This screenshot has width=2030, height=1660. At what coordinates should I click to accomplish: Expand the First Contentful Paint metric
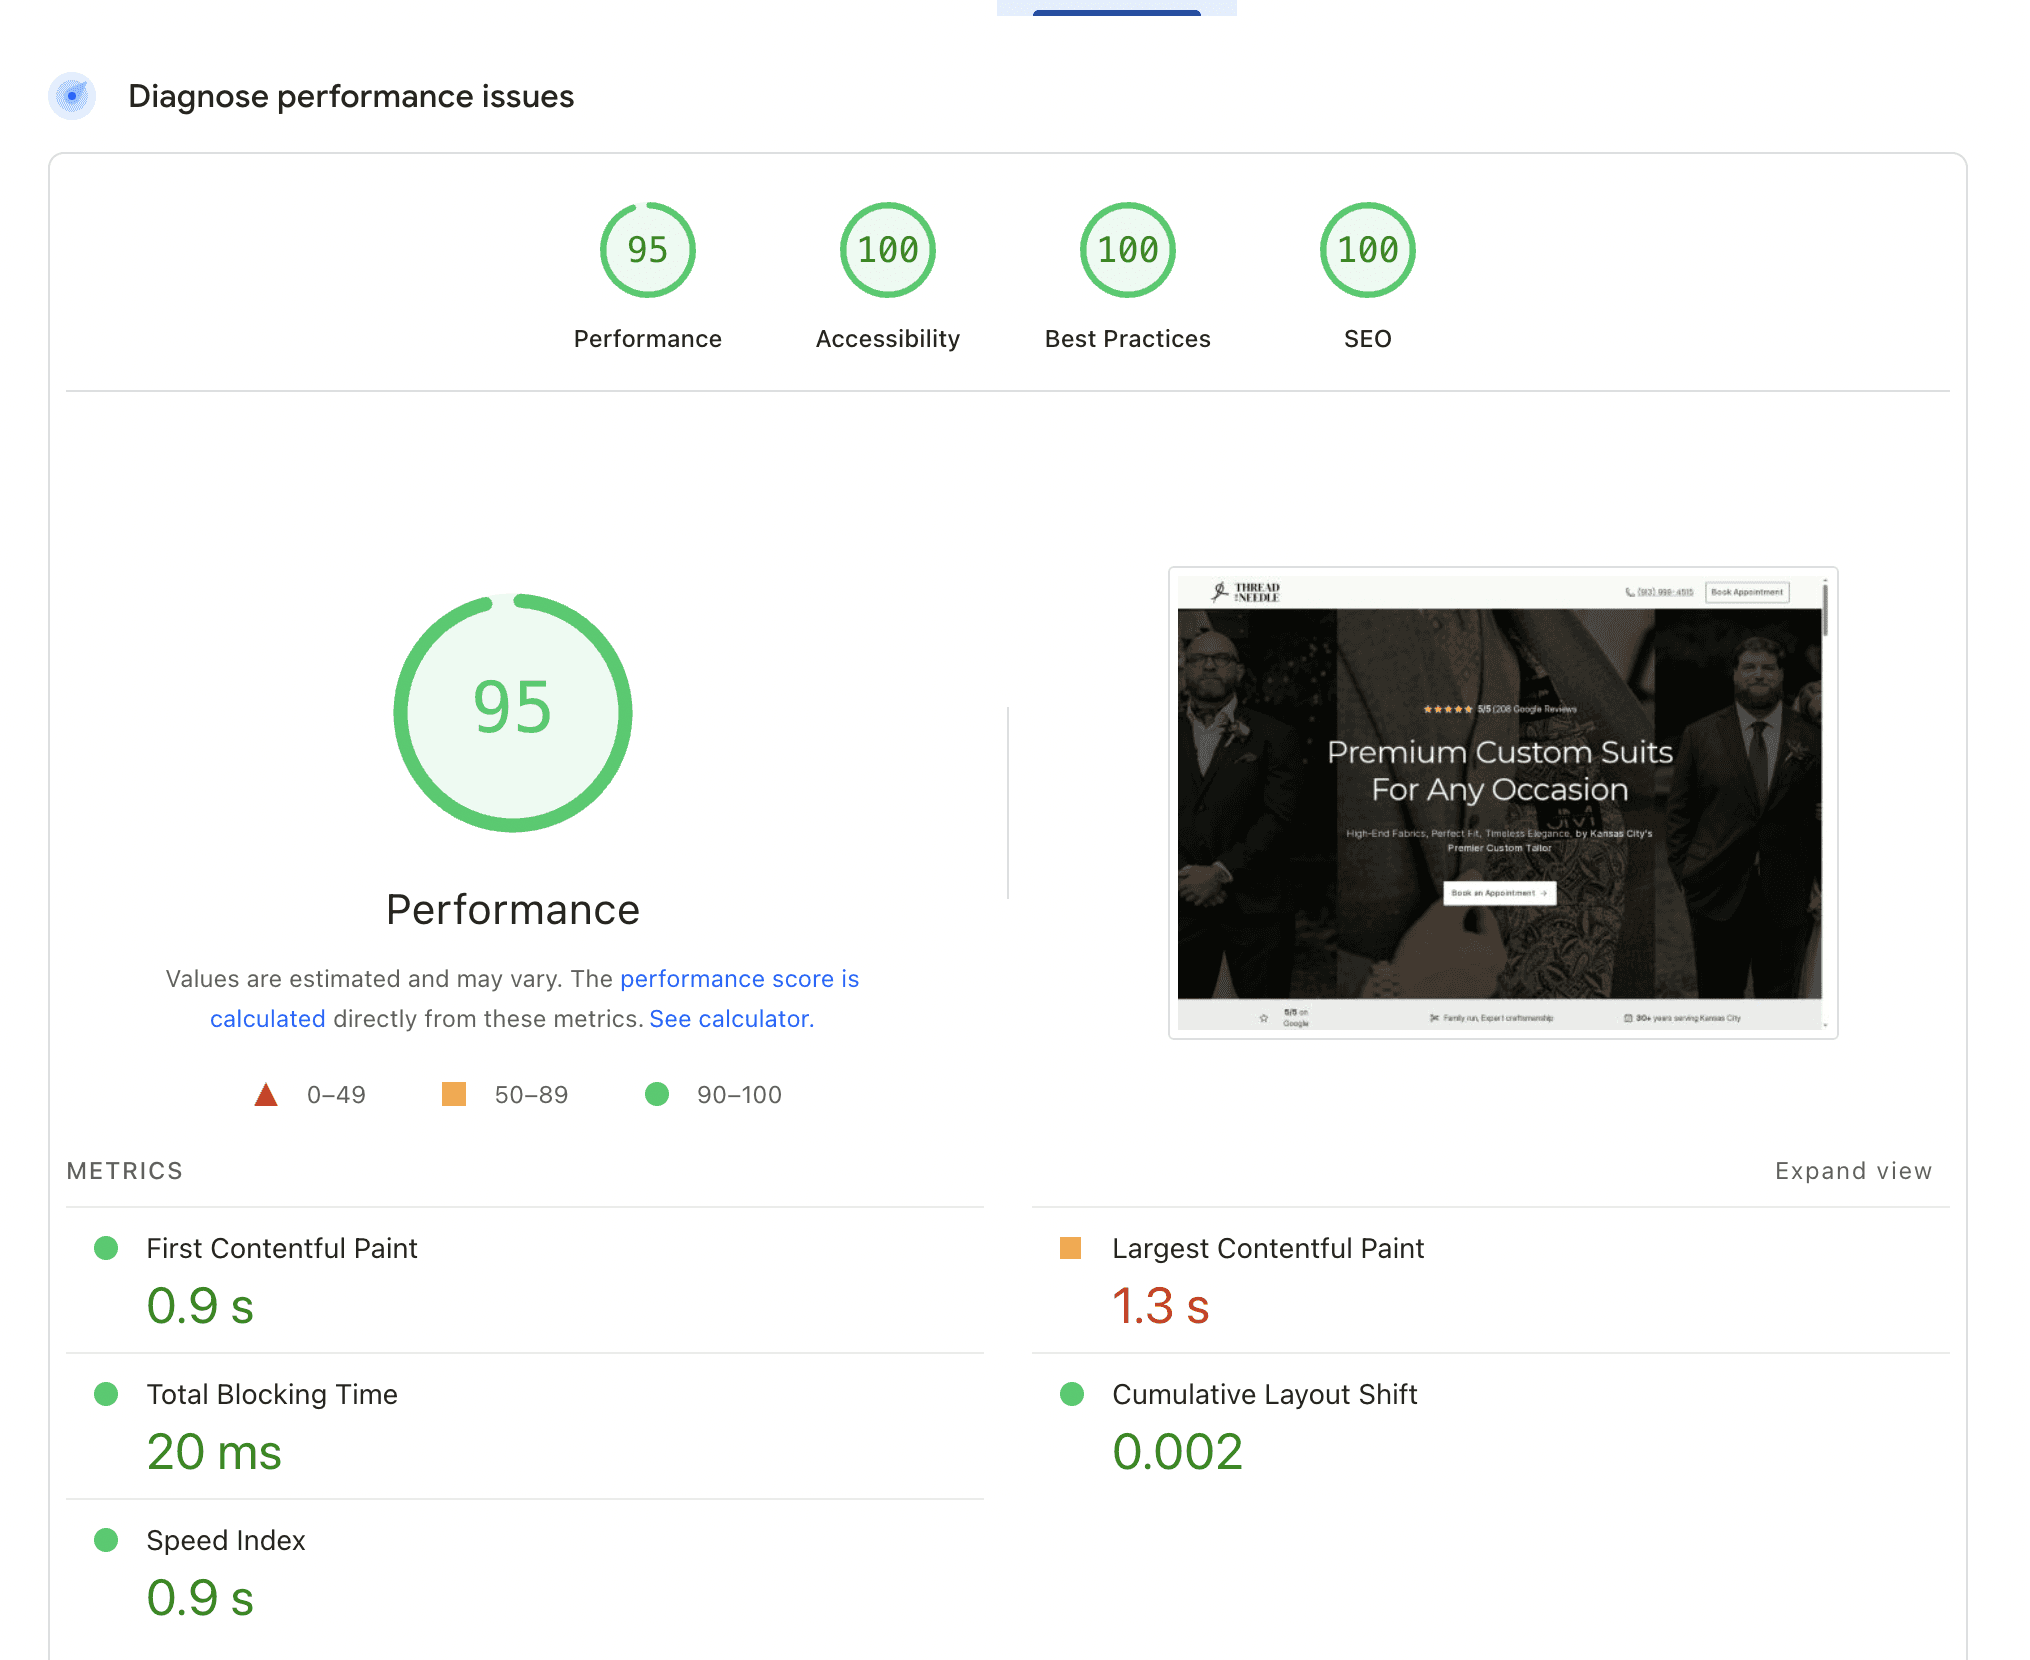click(281, 1248)
